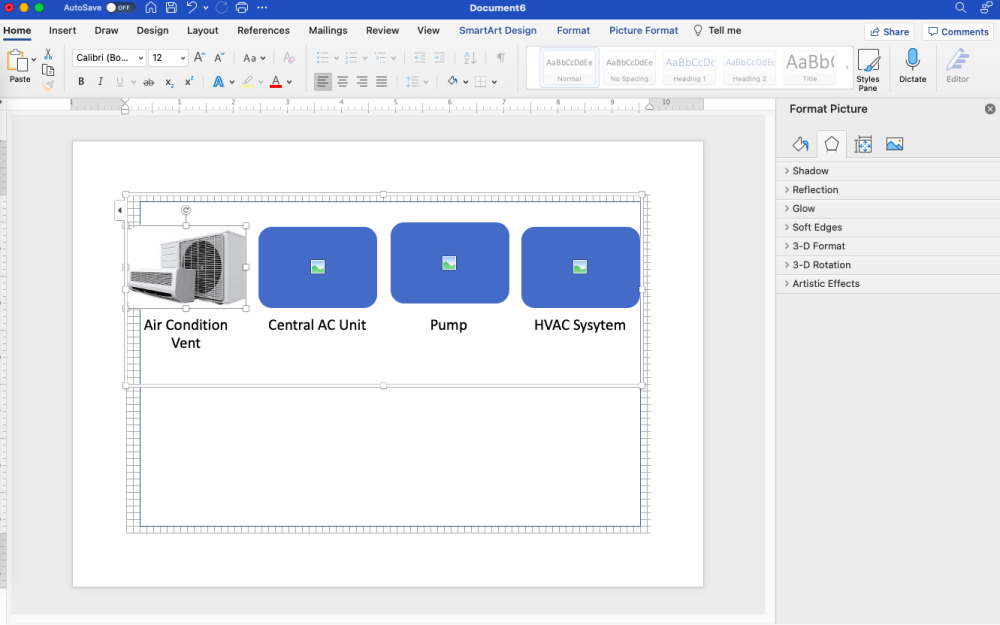Viewport: 1000px width, 625px height.
Task: Open Comments
Action: pos(957,31)
